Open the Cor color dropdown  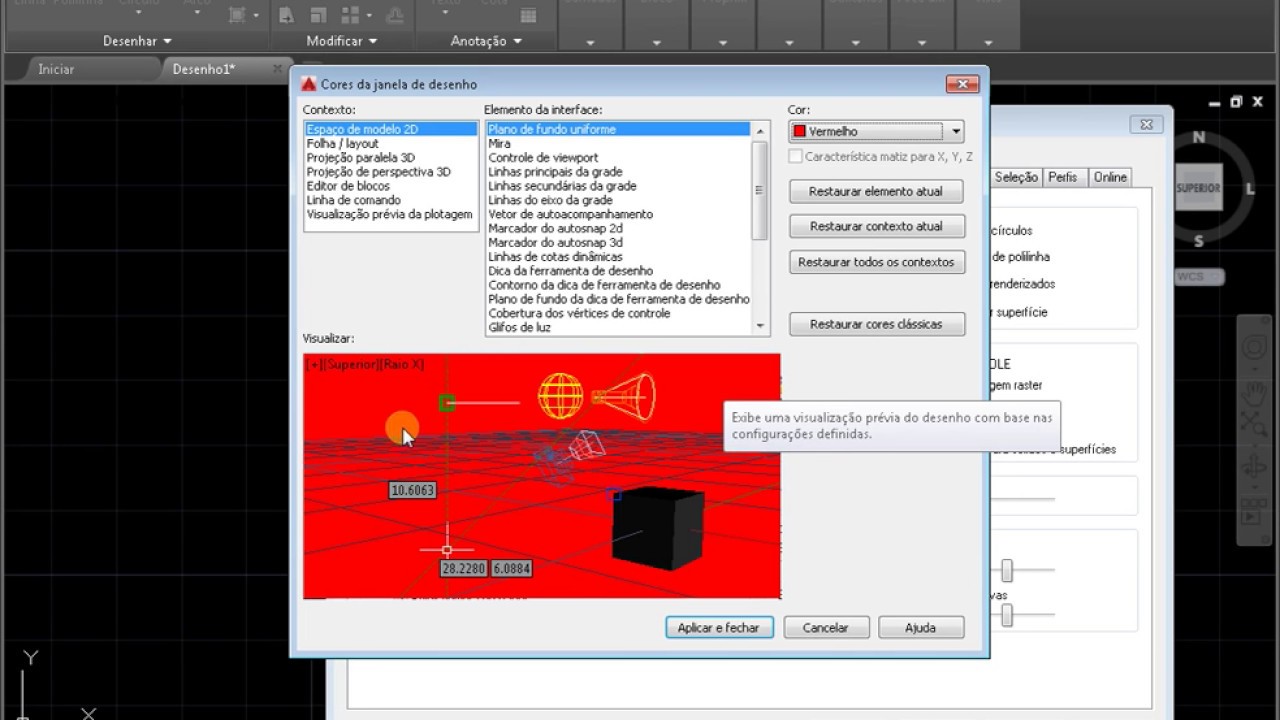click(955, 131)
